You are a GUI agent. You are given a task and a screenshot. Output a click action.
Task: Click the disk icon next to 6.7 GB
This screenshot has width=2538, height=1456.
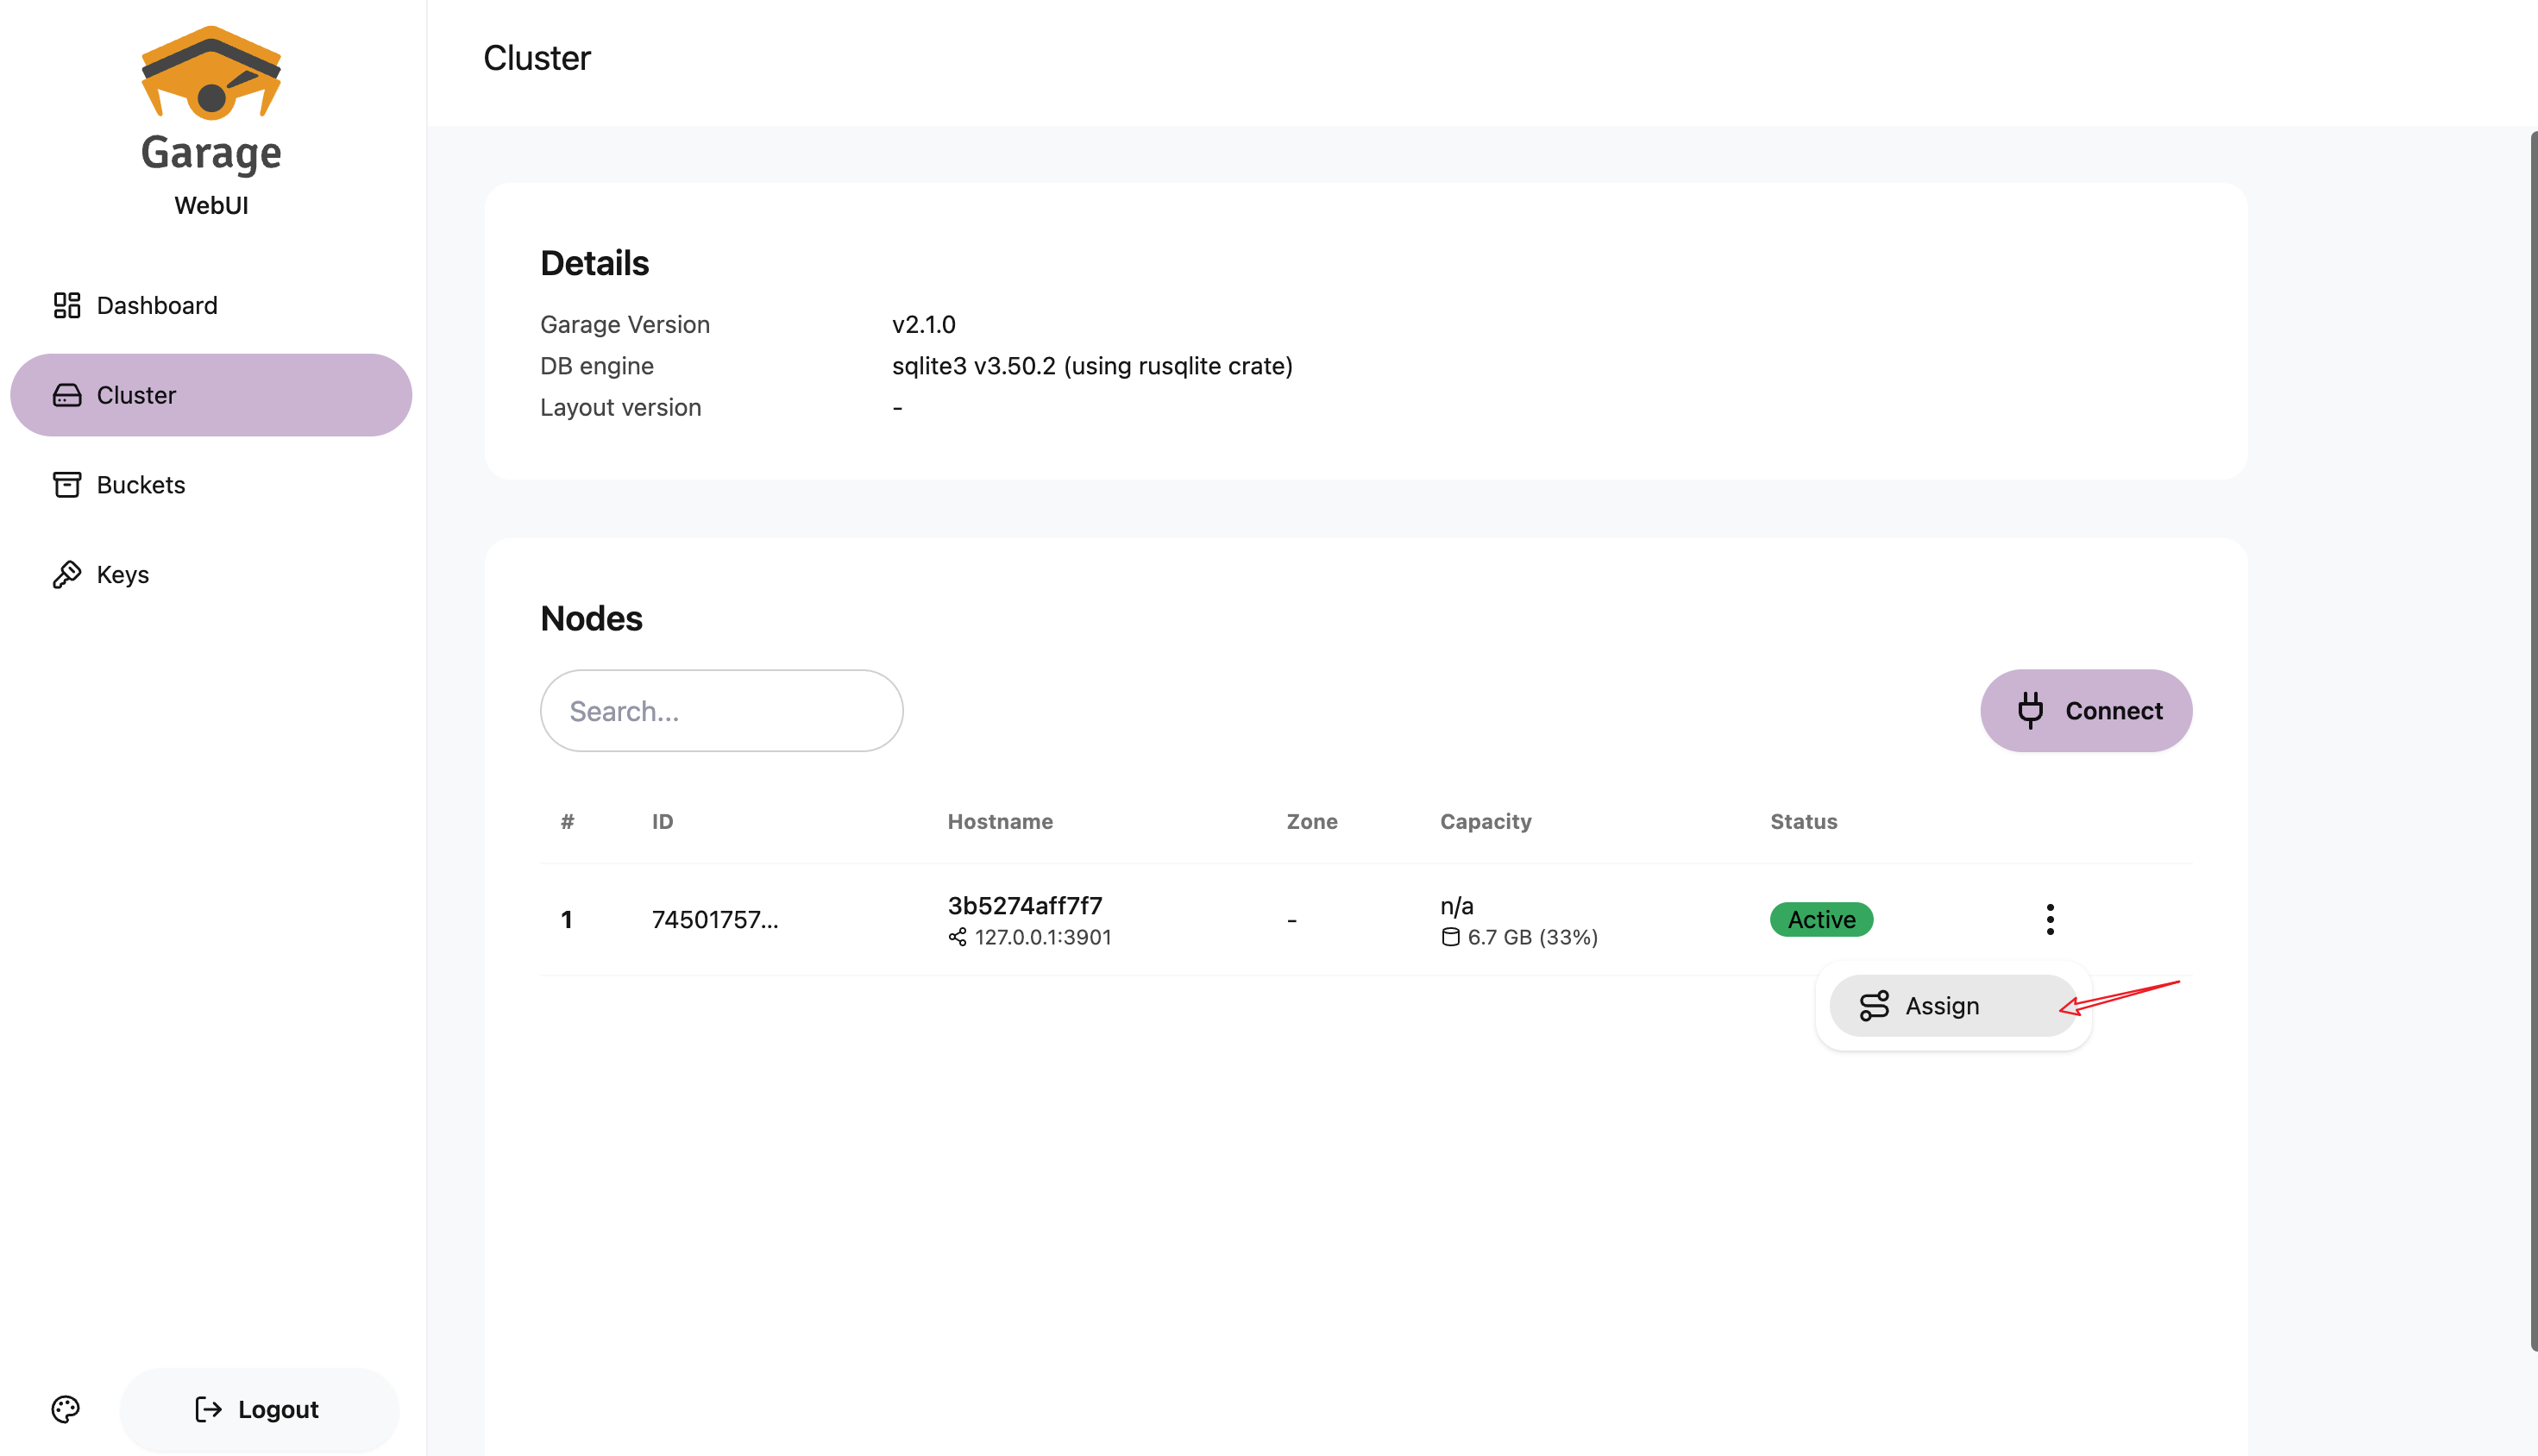point(1450,937)
